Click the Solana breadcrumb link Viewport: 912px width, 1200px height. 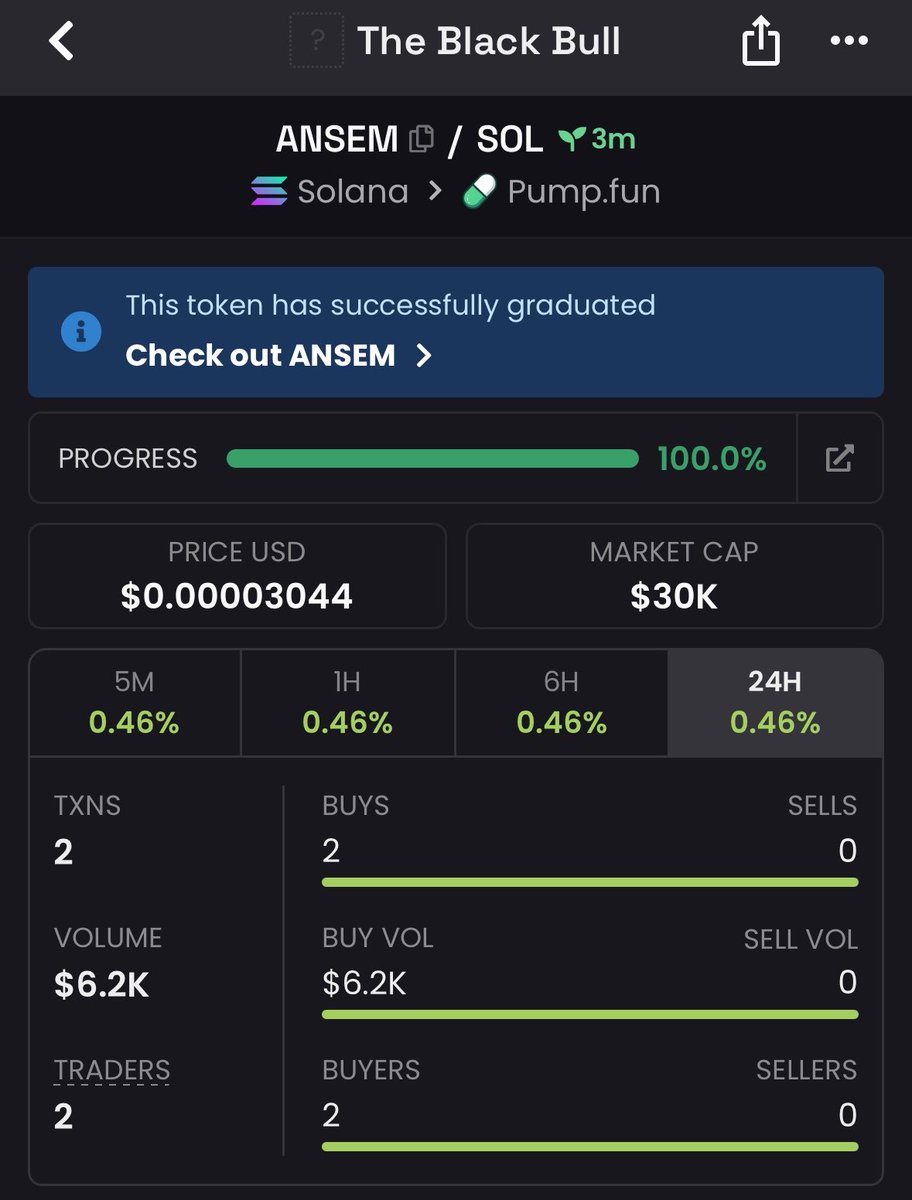[x=353, y=191]
